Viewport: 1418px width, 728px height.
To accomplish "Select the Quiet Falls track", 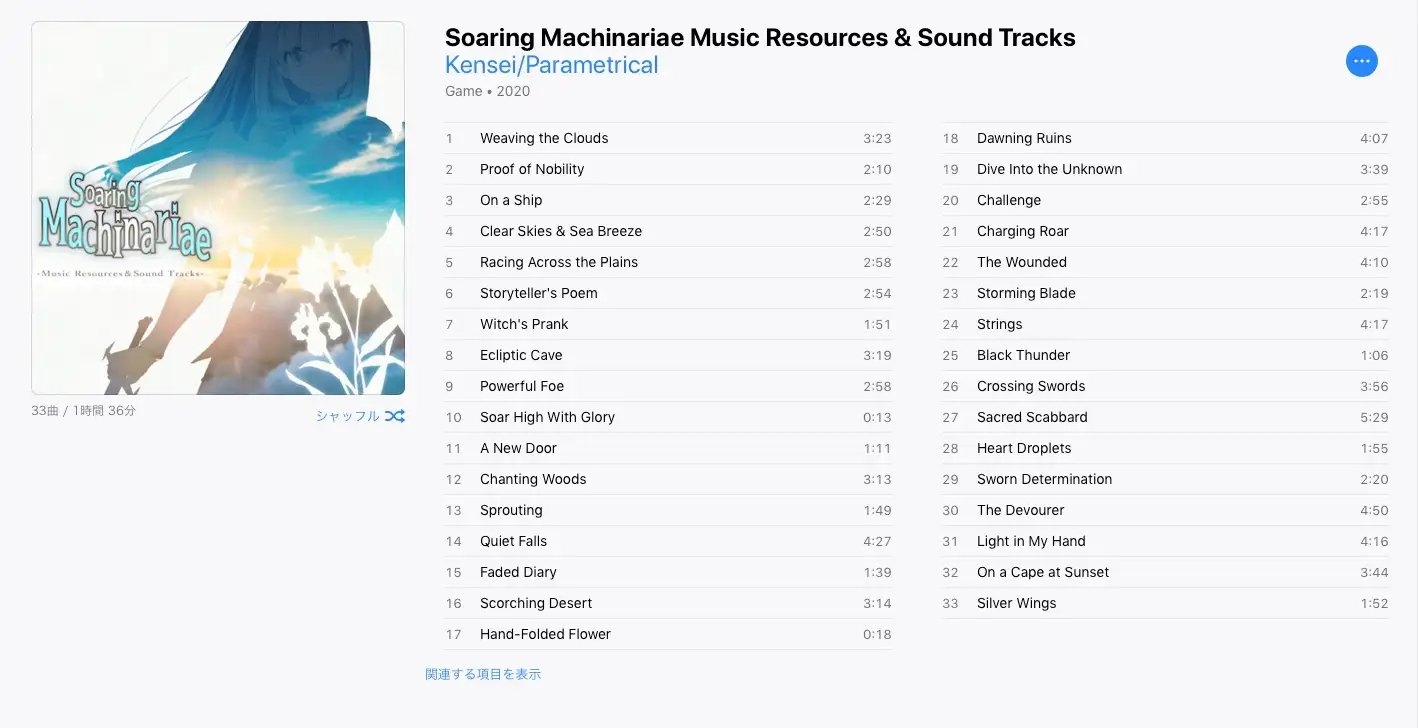I will 513,541.
